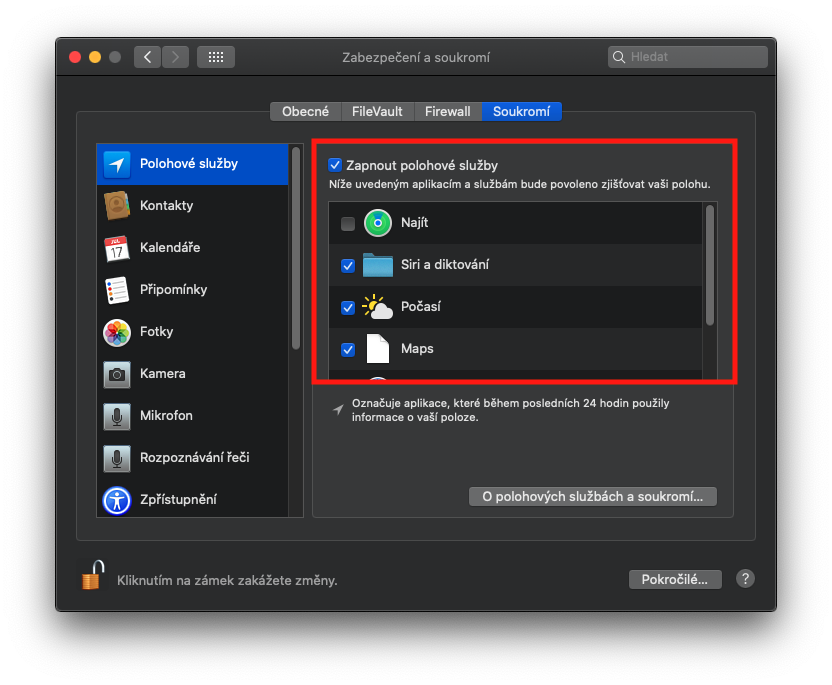
Task: Open Kontakty via its address book icon
Action: (117, 206)
